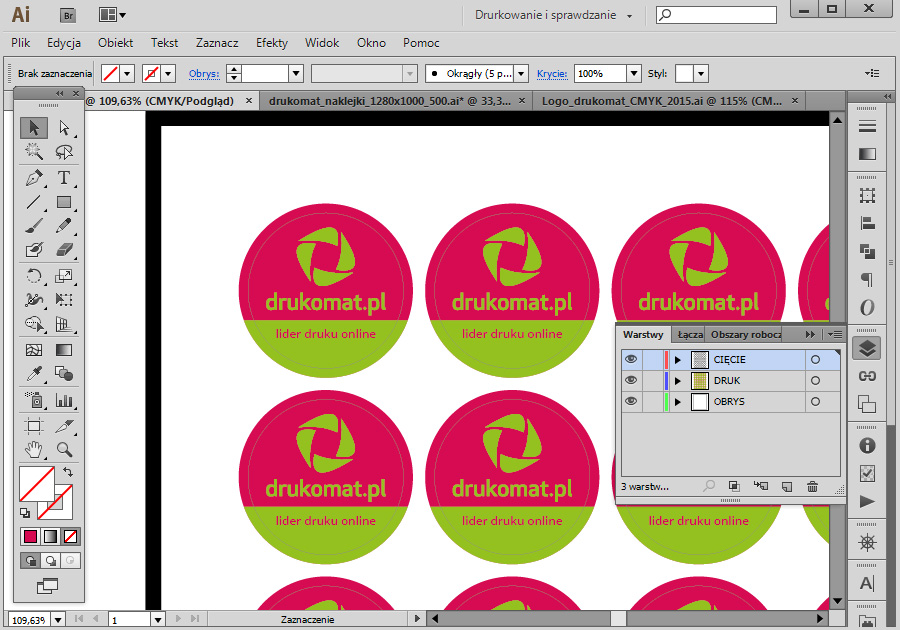Image resolution: width=900 pixels, height=630 pixels.
Task: Select the Pencil tool
Action: (x=64, y=226)
